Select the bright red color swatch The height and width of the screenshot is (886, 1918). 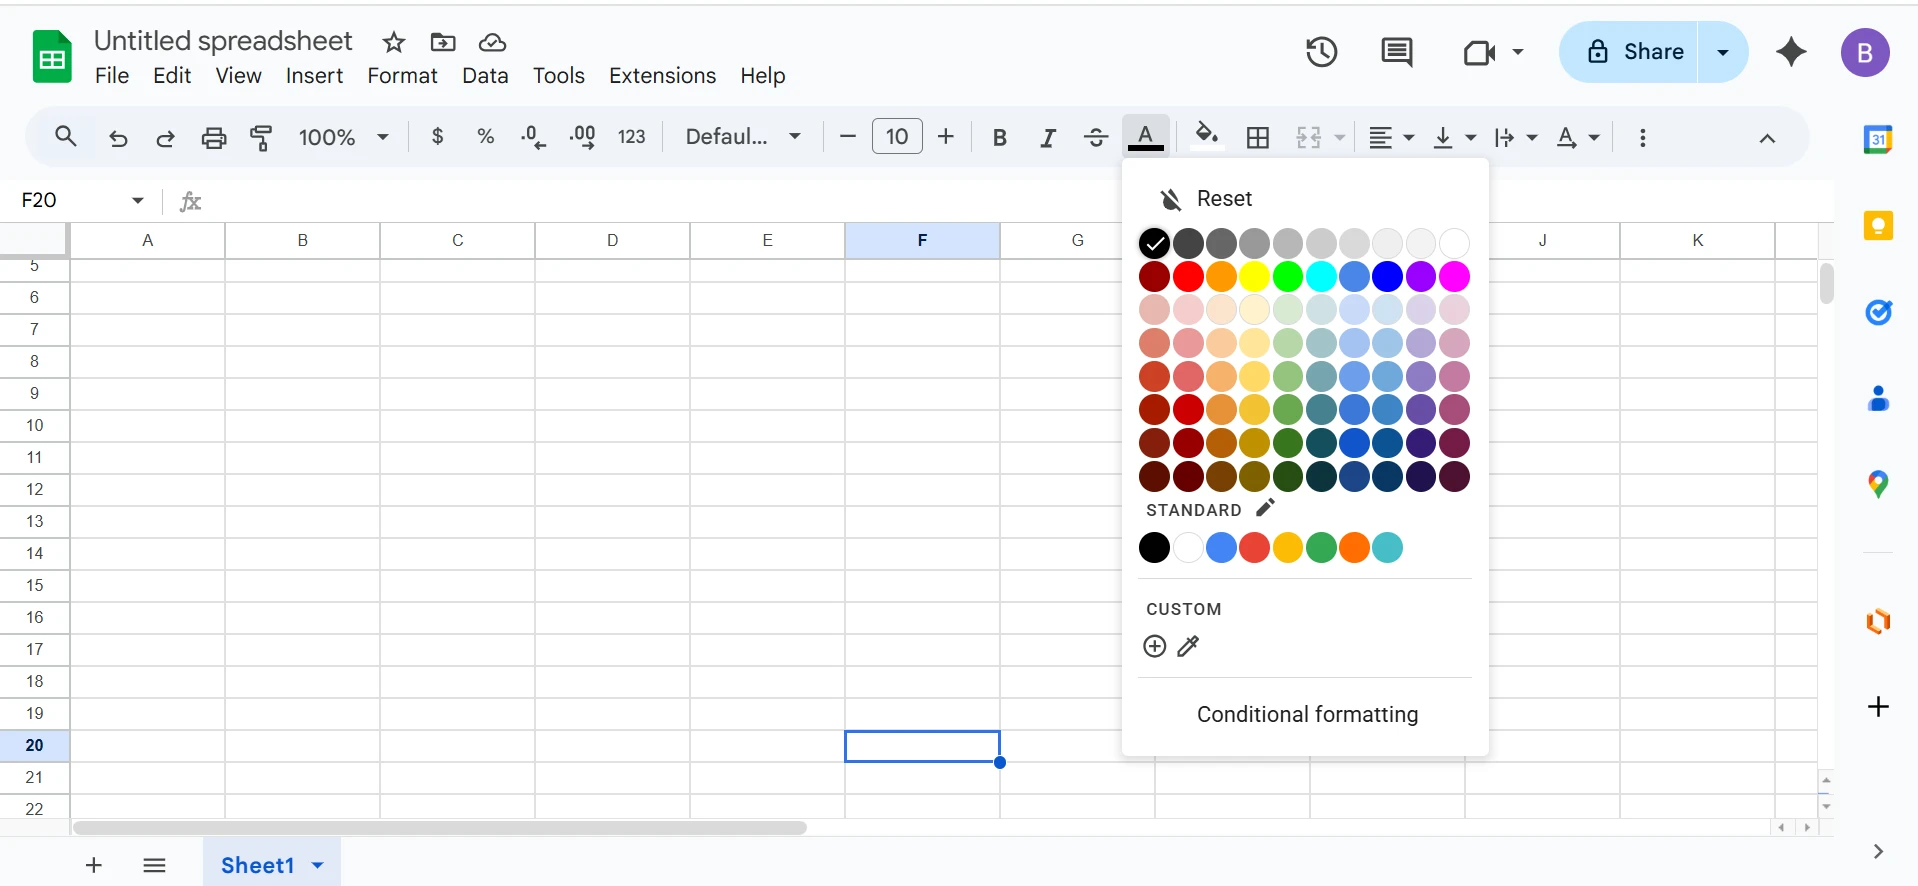(x=1188, y=276)
